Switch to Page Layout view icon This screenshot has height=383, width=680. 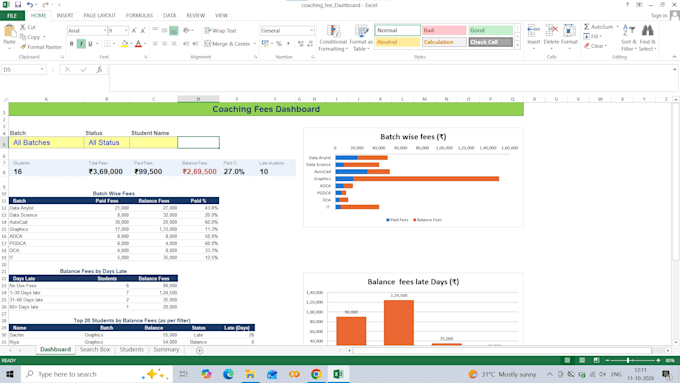tap(582, 360)
